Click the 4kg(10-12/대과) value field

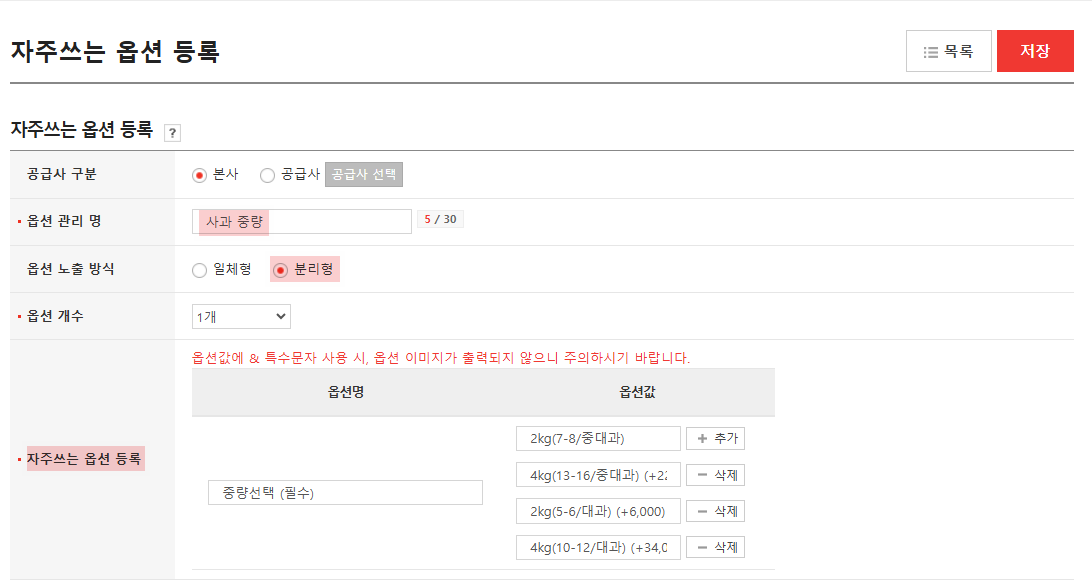(x=598, y=547)
